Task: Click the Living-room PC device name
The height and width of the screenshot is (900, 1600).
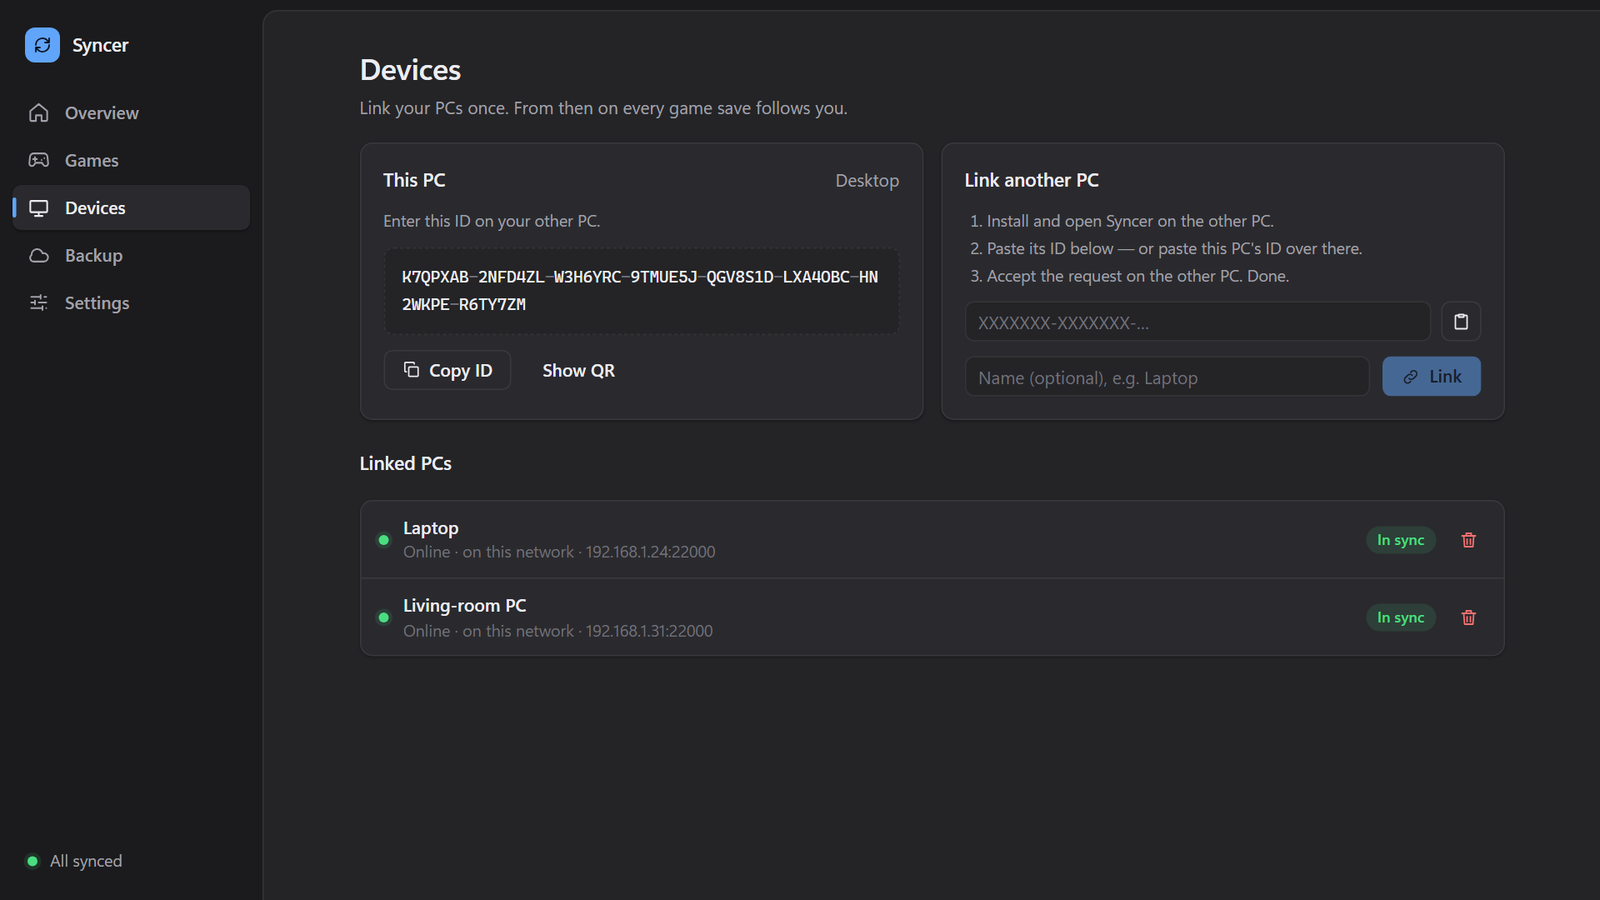Action: click(465, 606)
